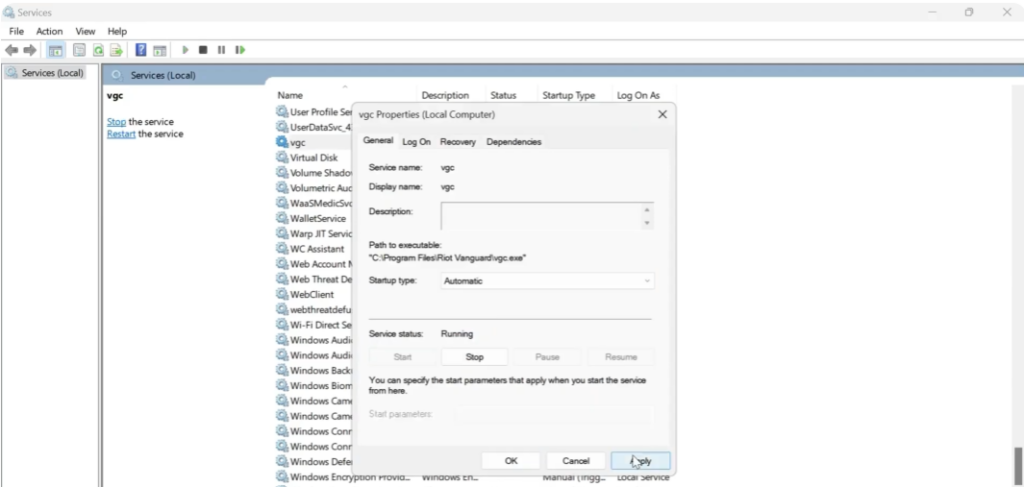Expand the Startup type dropdown
This screenshot has width=1024, height=487.
coord(548,281)
